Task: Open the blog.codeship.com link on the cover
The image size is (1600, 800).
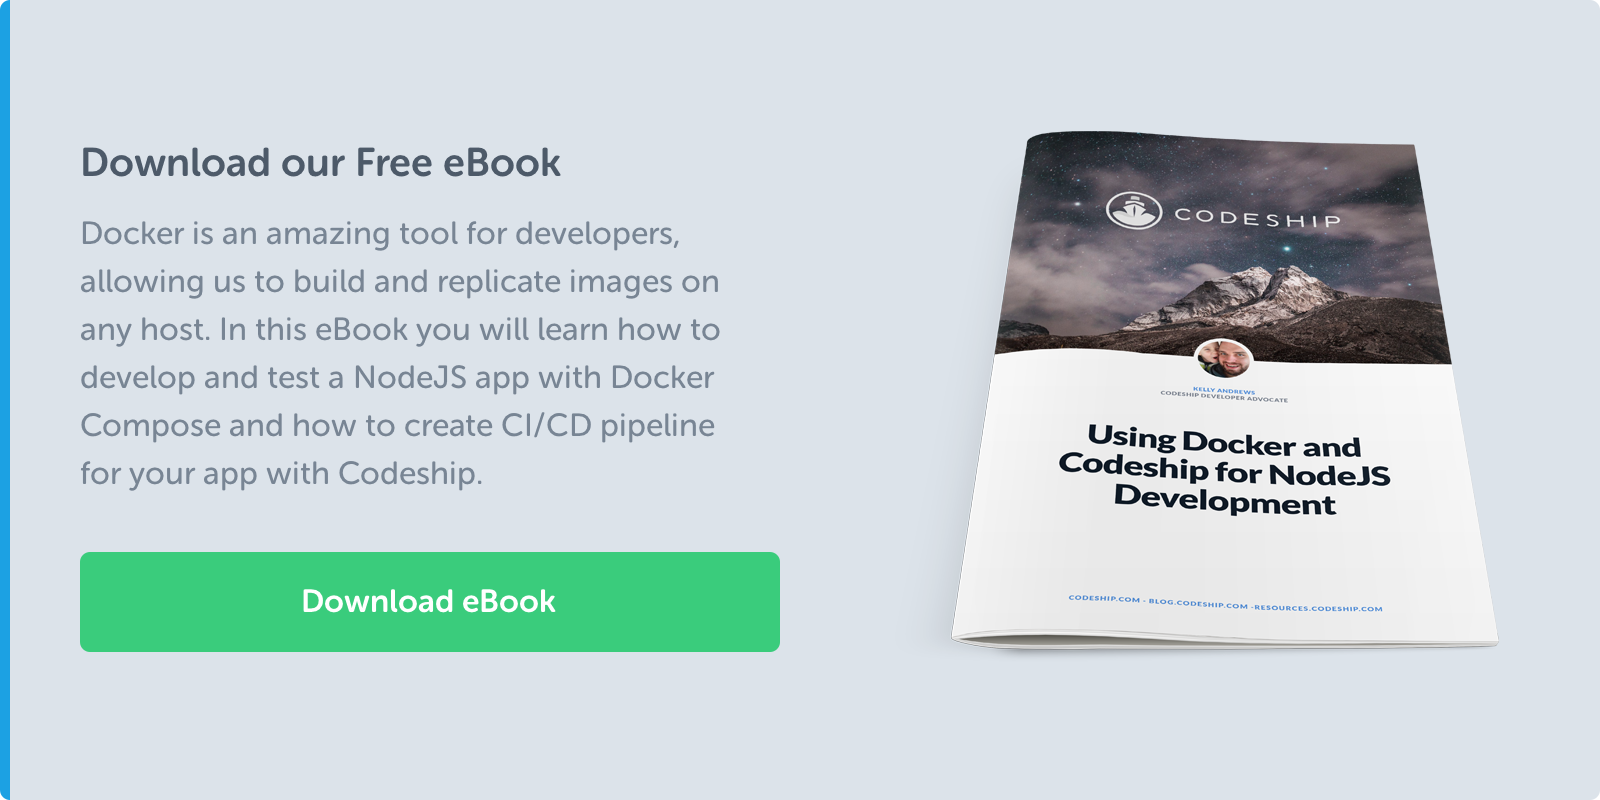Action: [x=1198, y=603]
